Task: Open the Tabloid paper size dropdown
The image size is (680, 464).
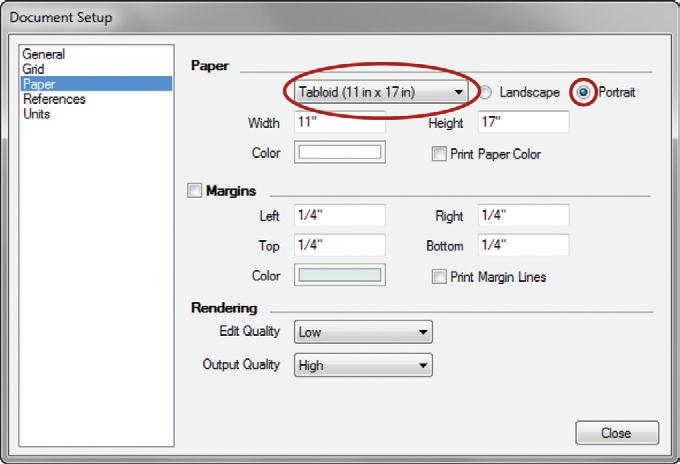Action: click(x=381, y=92)
